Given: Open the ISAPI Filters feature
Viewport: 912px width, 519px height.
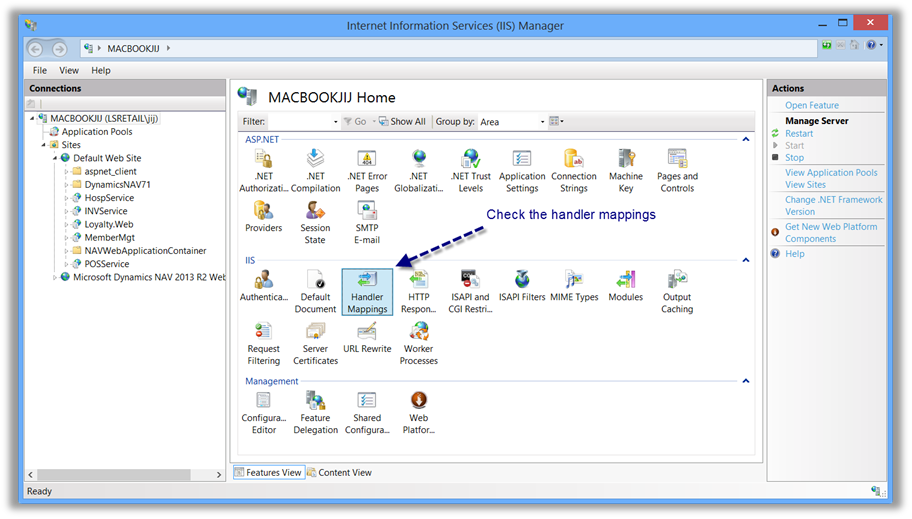Looking at the screenshot, I should (x=522, y=286).
